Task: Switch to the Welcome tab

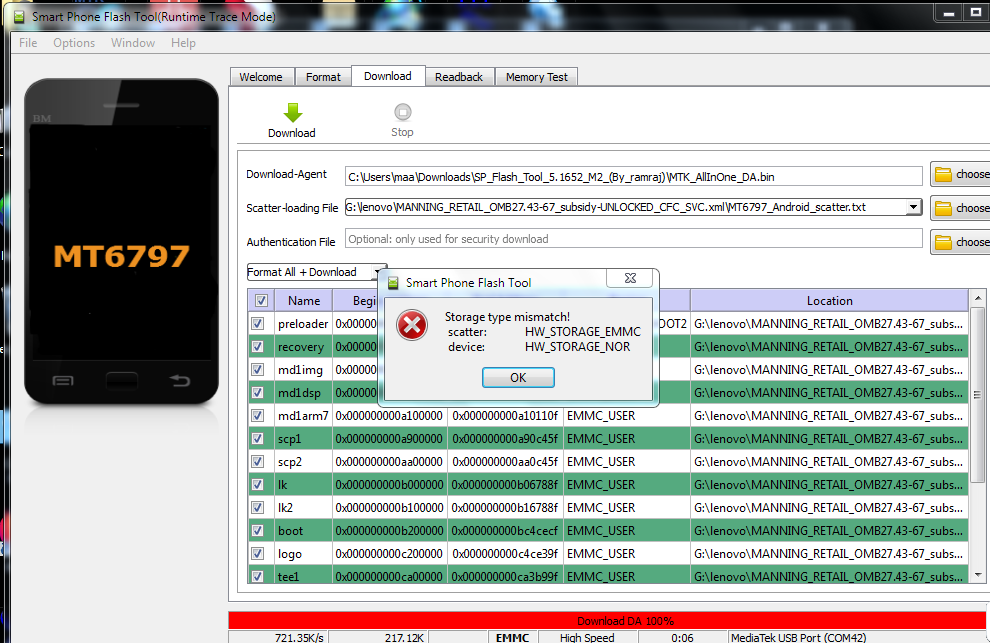Action: click(261, 77)
